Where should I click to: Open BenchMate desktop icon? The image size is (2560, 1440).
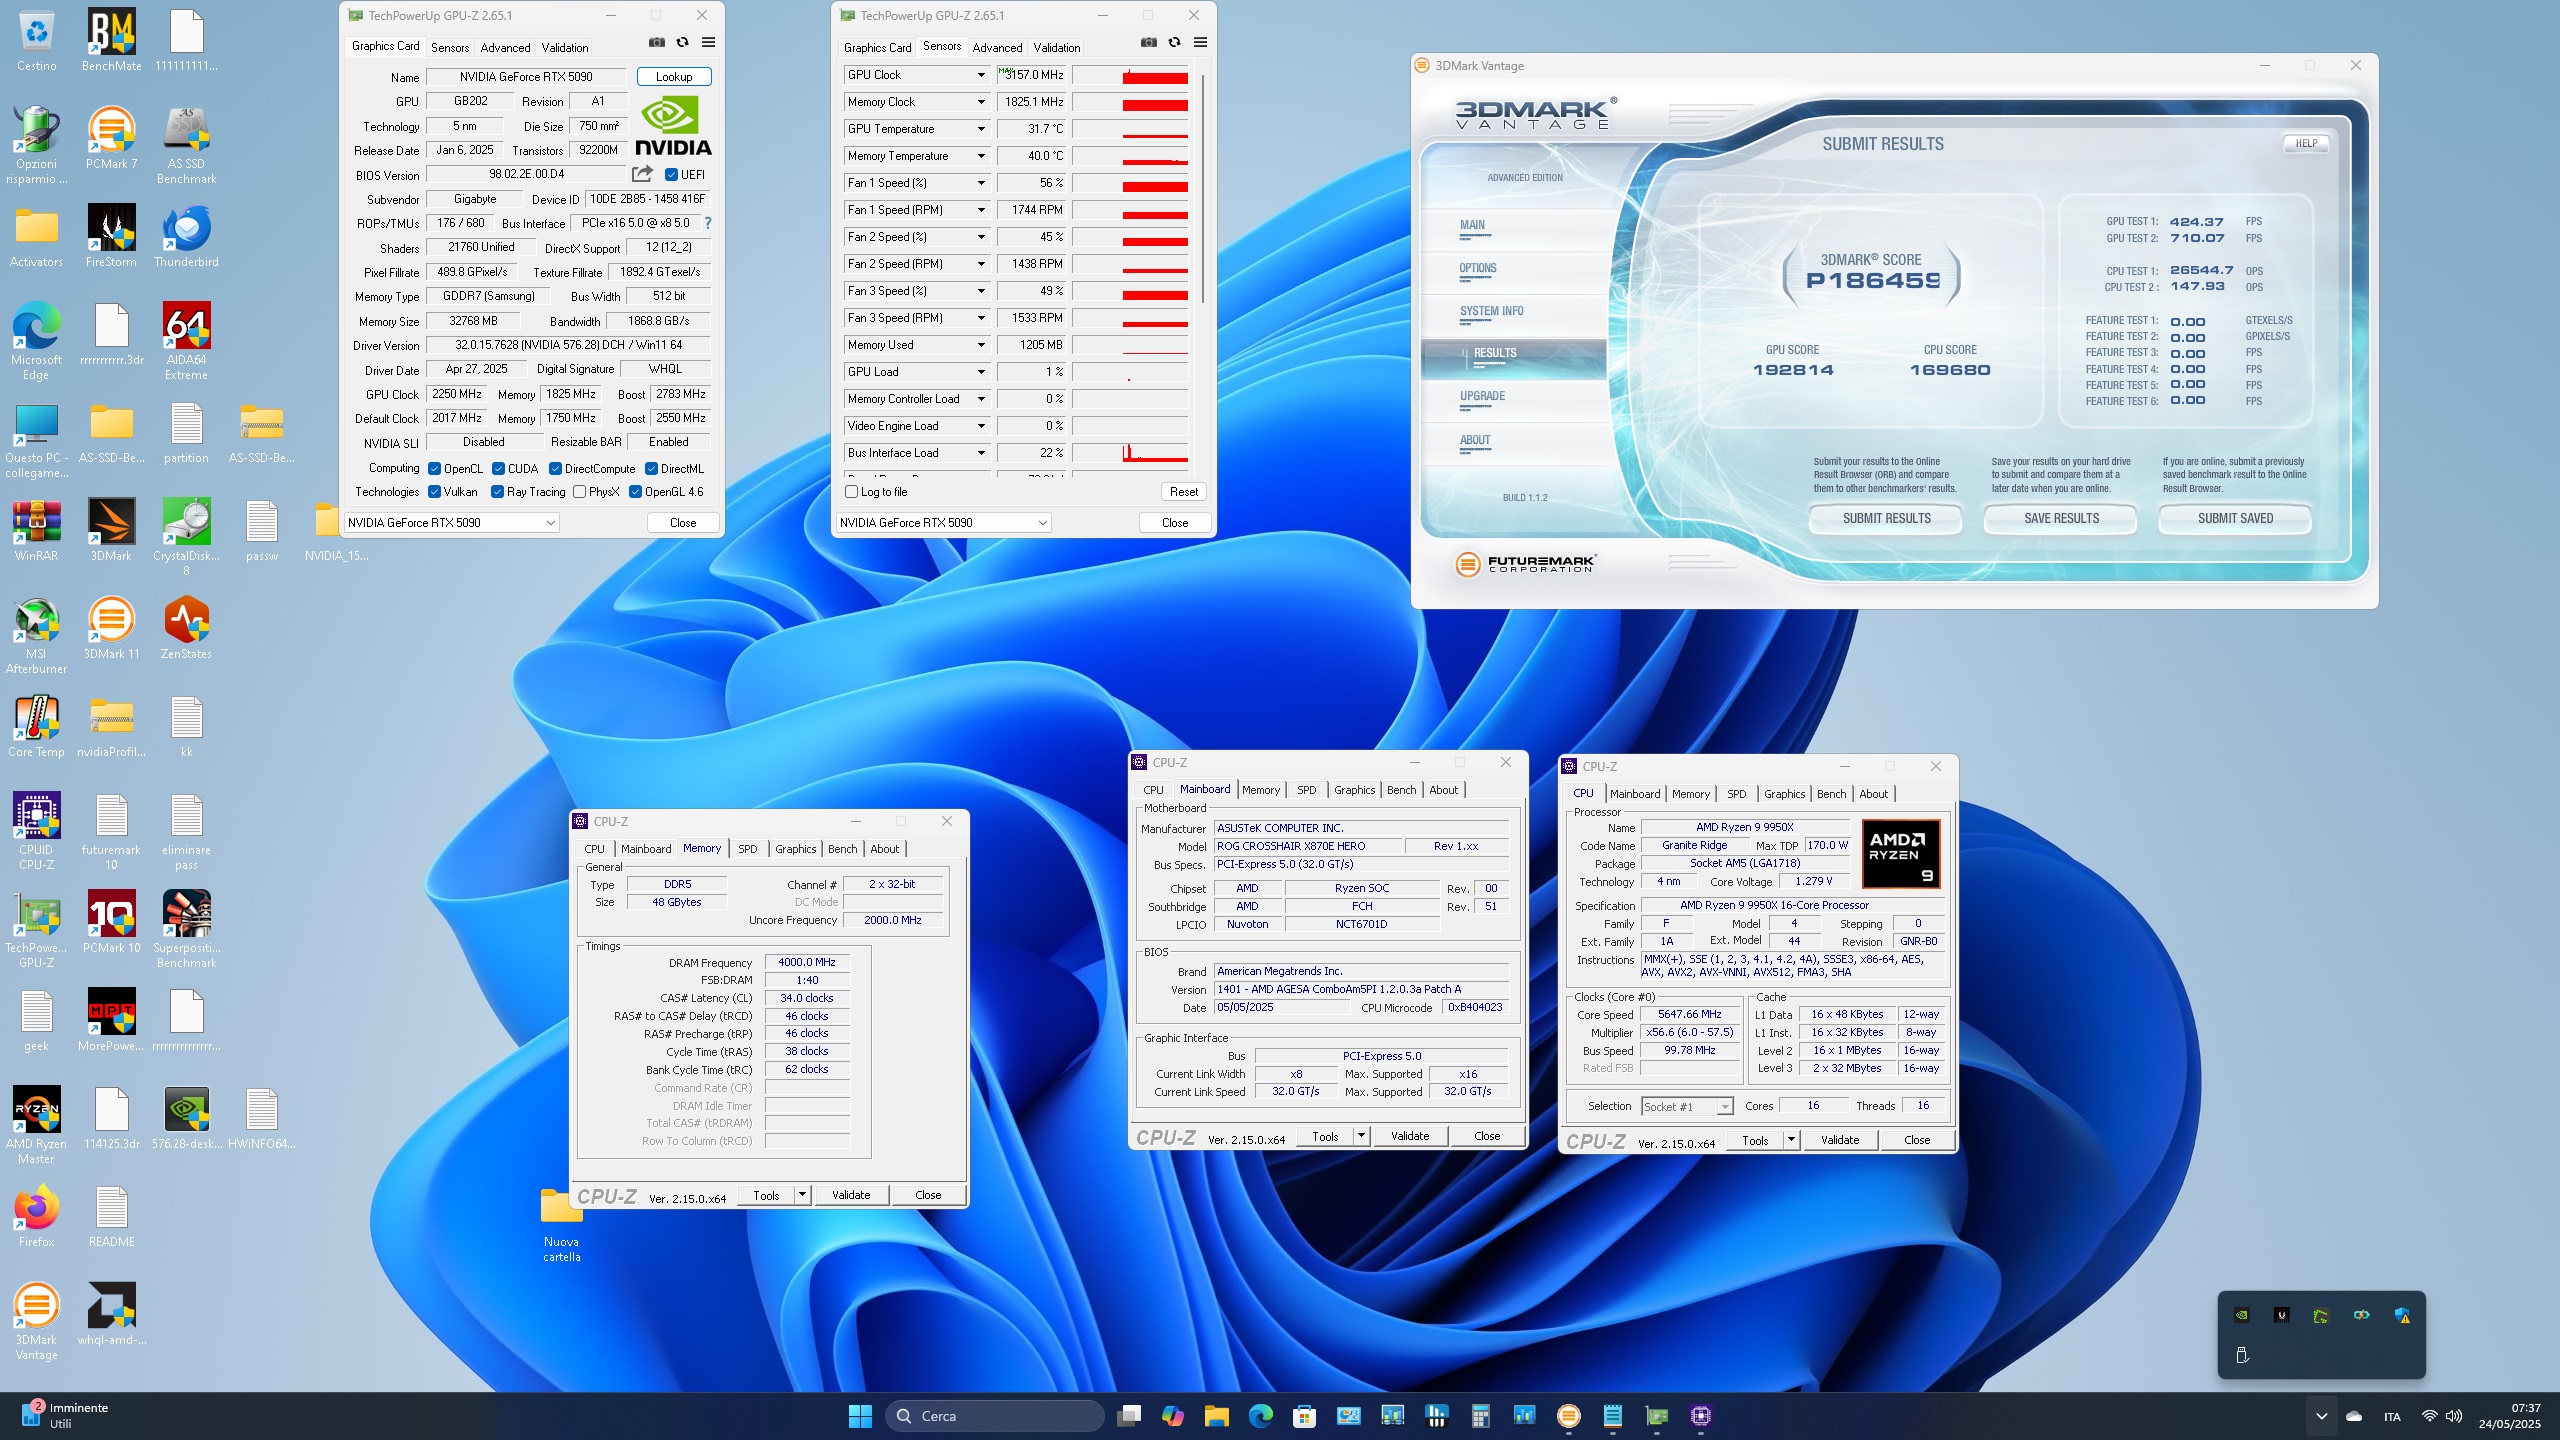pos(111,41)
